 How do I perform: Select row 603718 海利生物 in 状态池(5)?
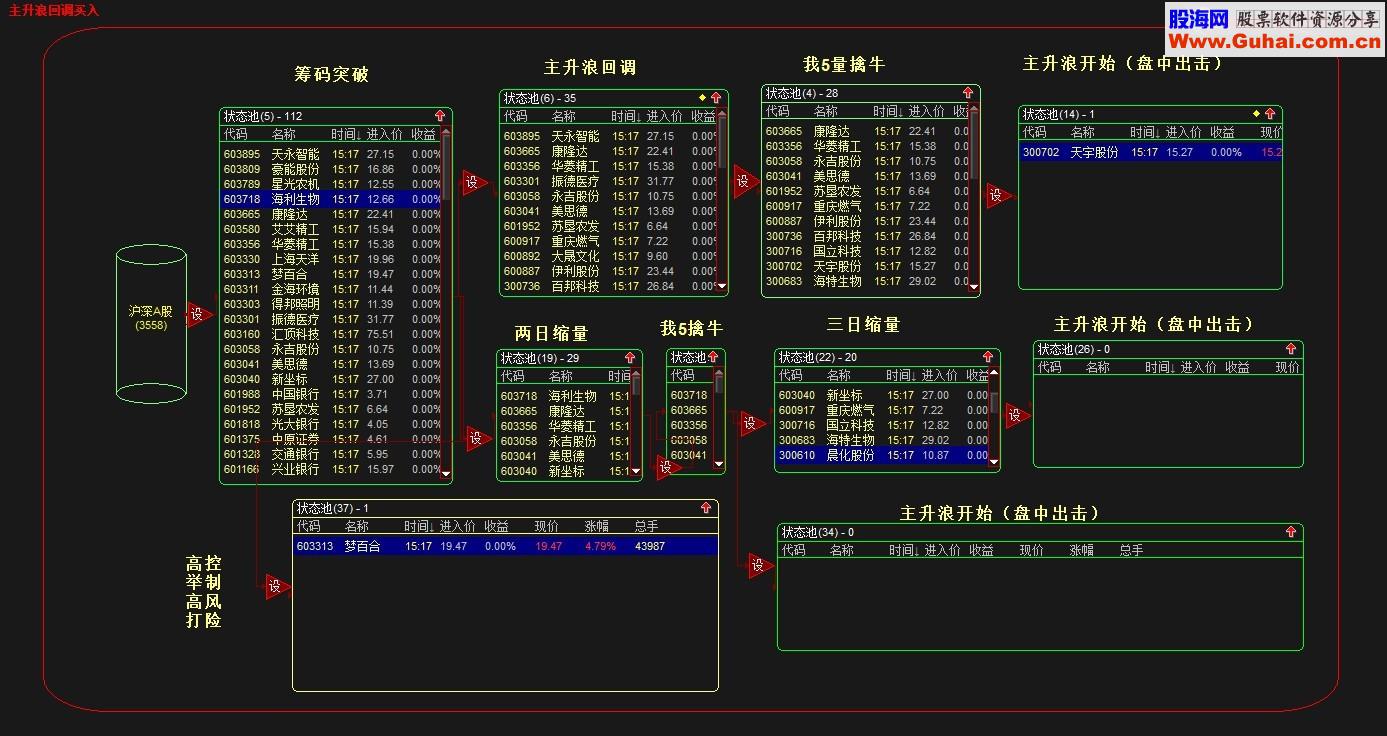click(x=331, y=199)
